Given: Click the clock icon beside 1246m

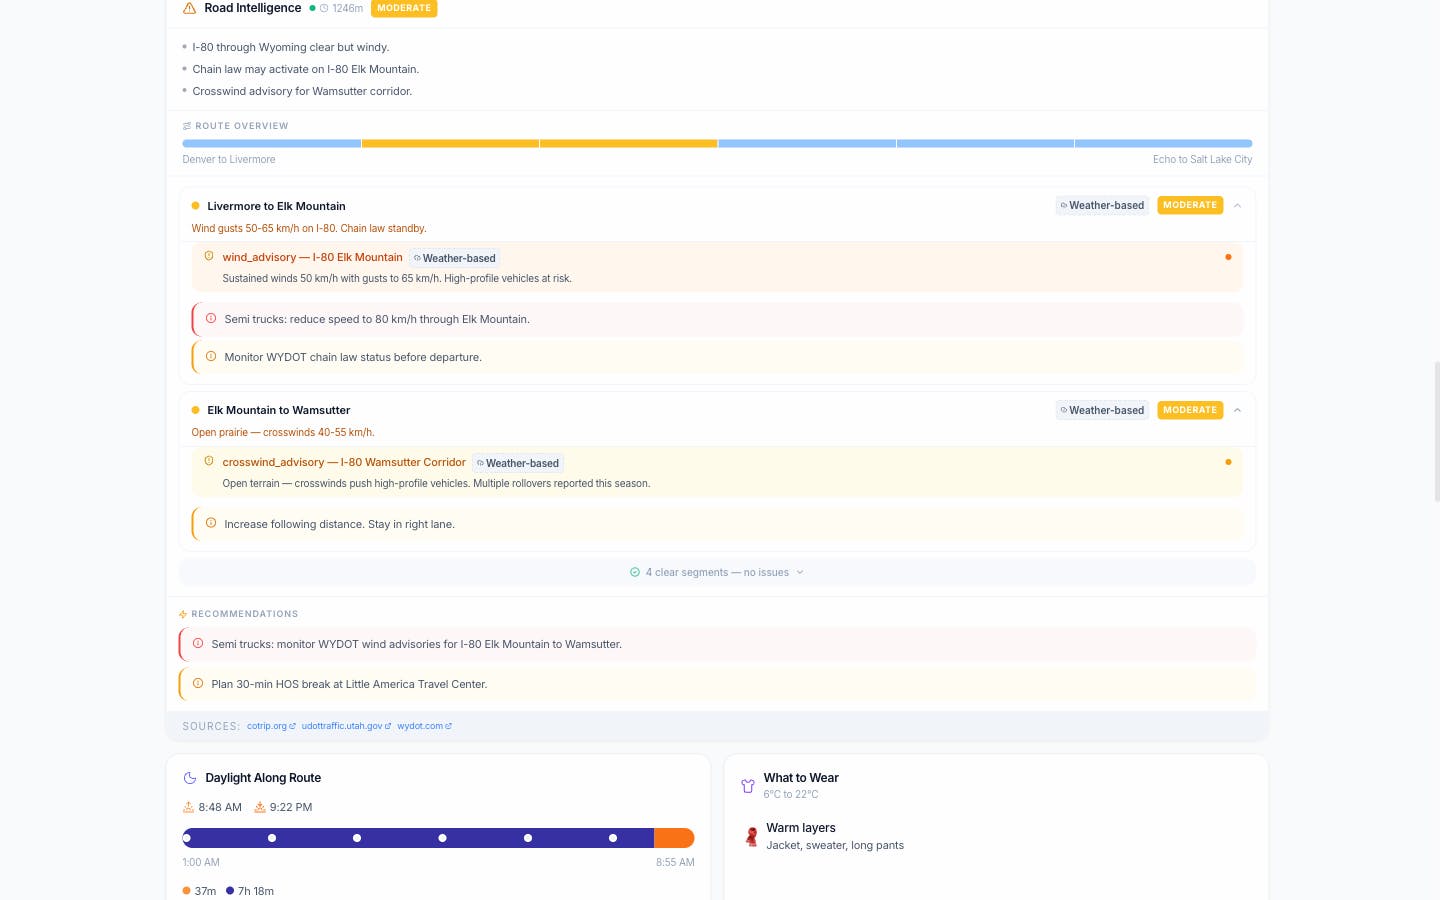Looking at the screenshot, I should click(324, 8).
